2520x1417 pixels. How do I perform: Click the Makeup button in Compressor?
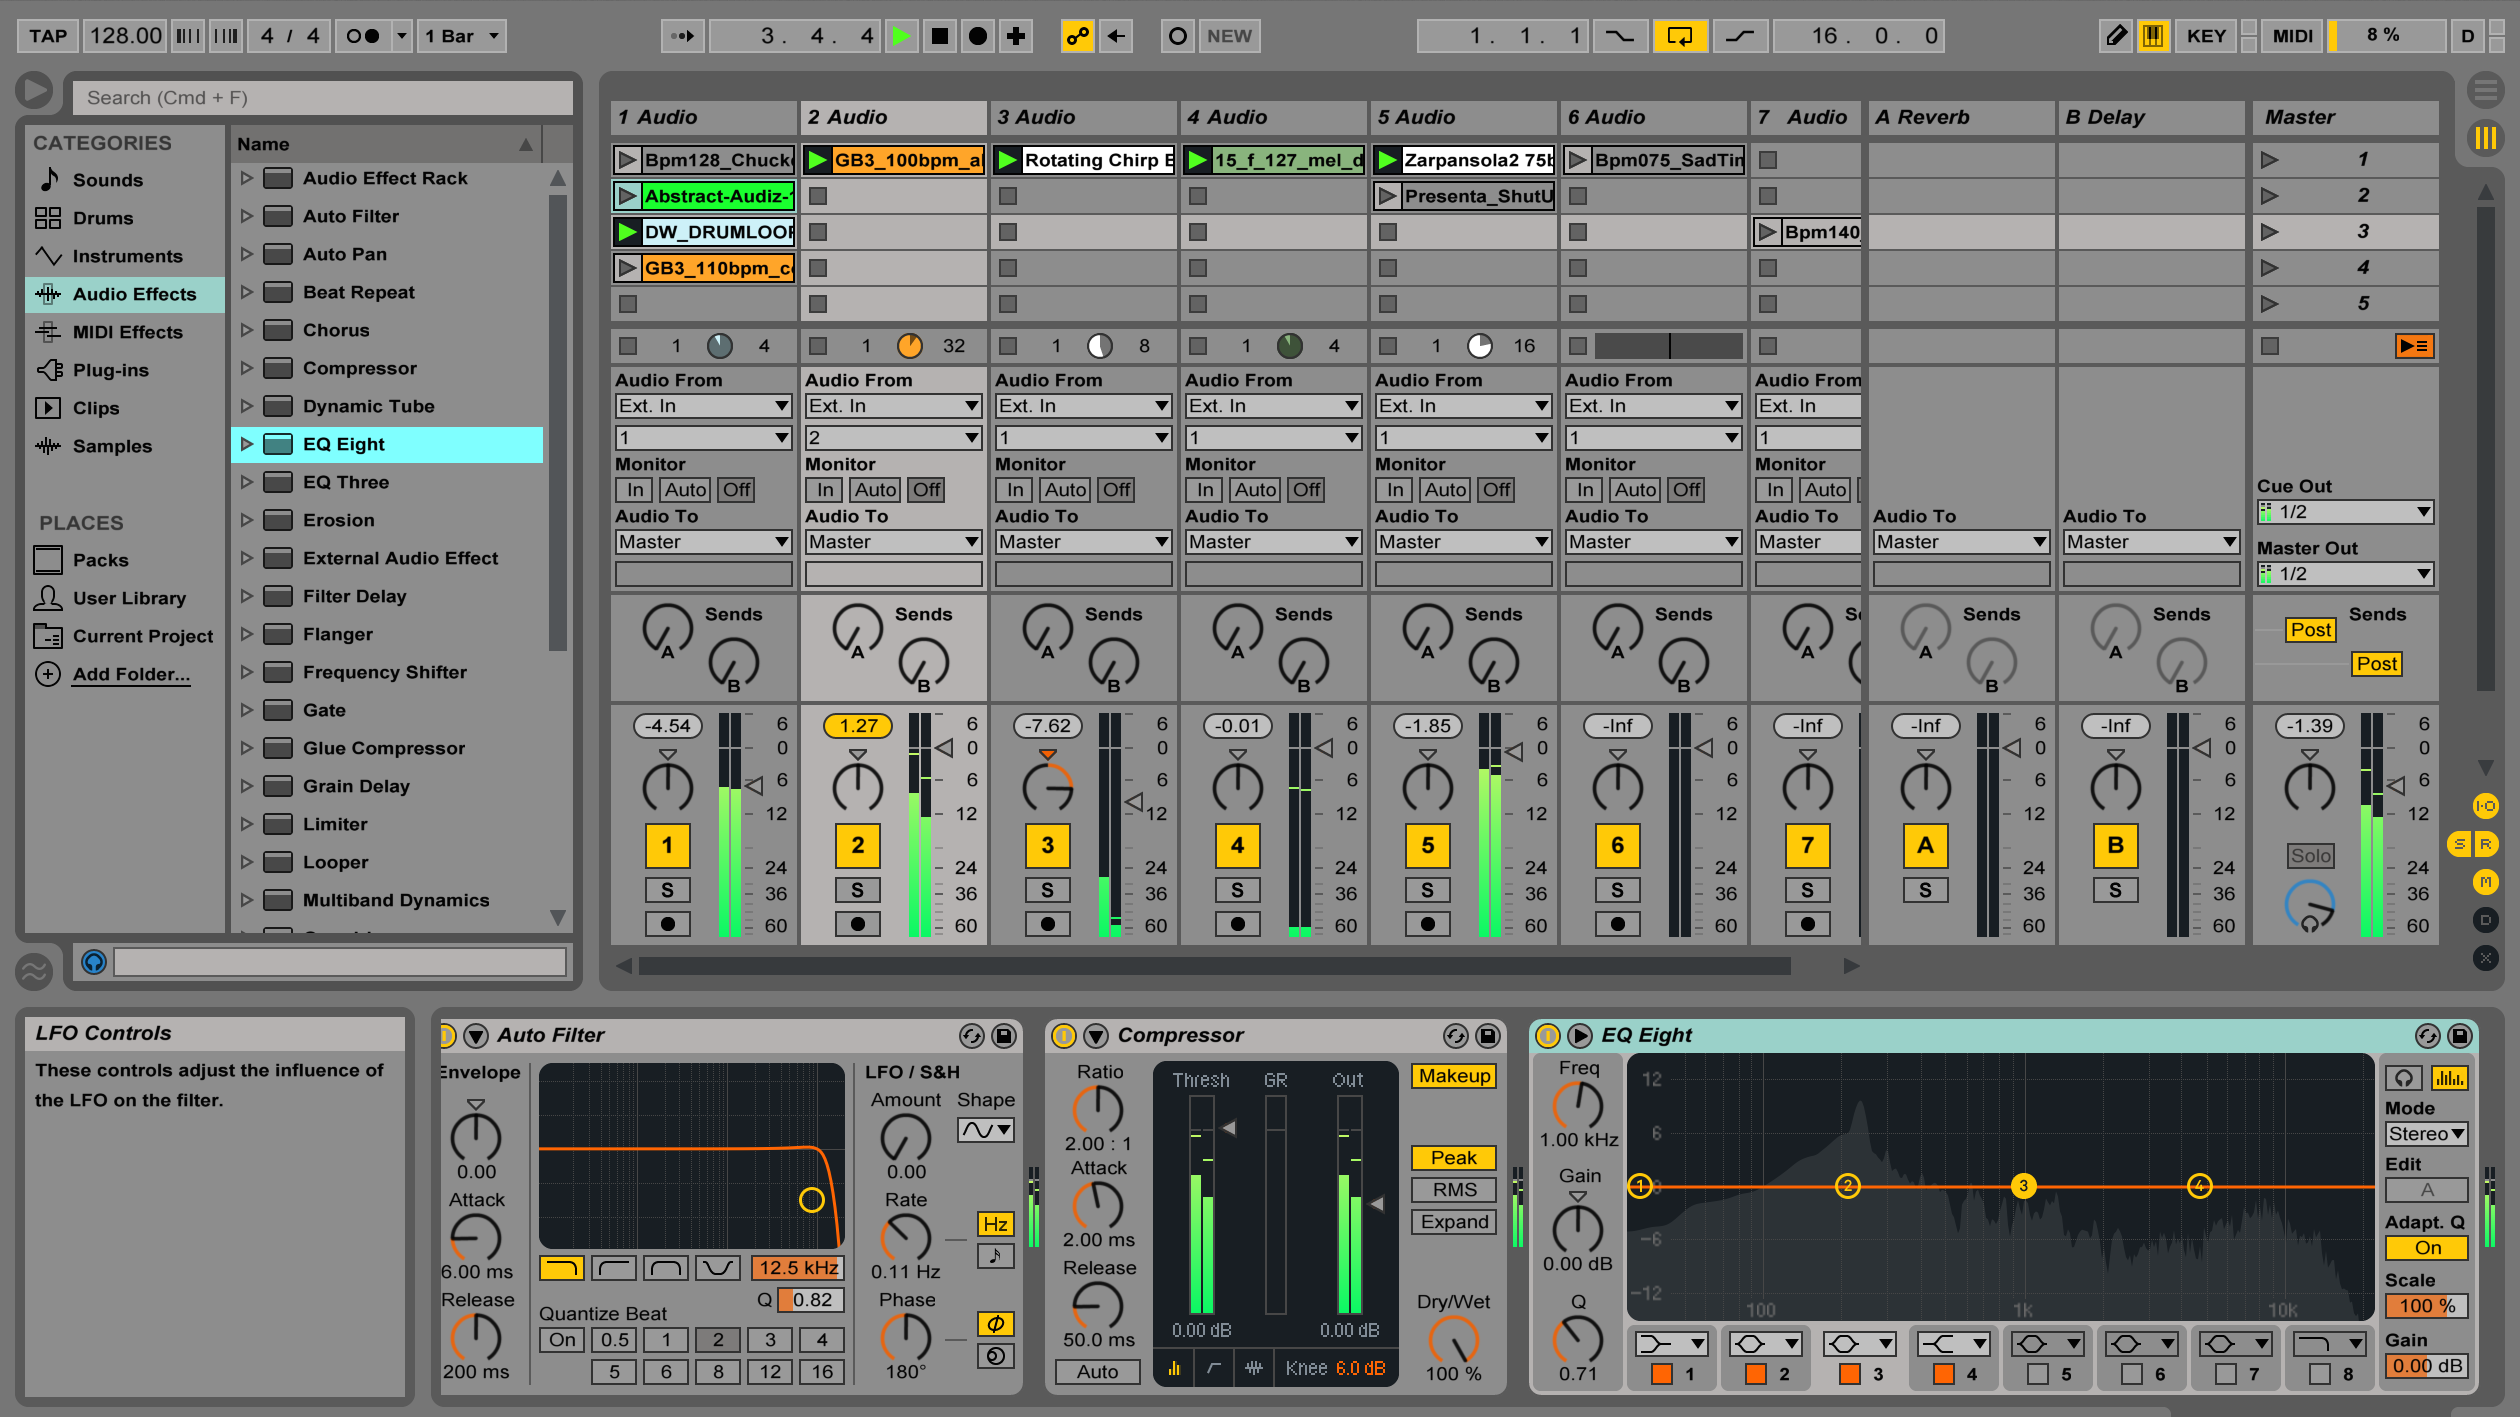1453,1076
